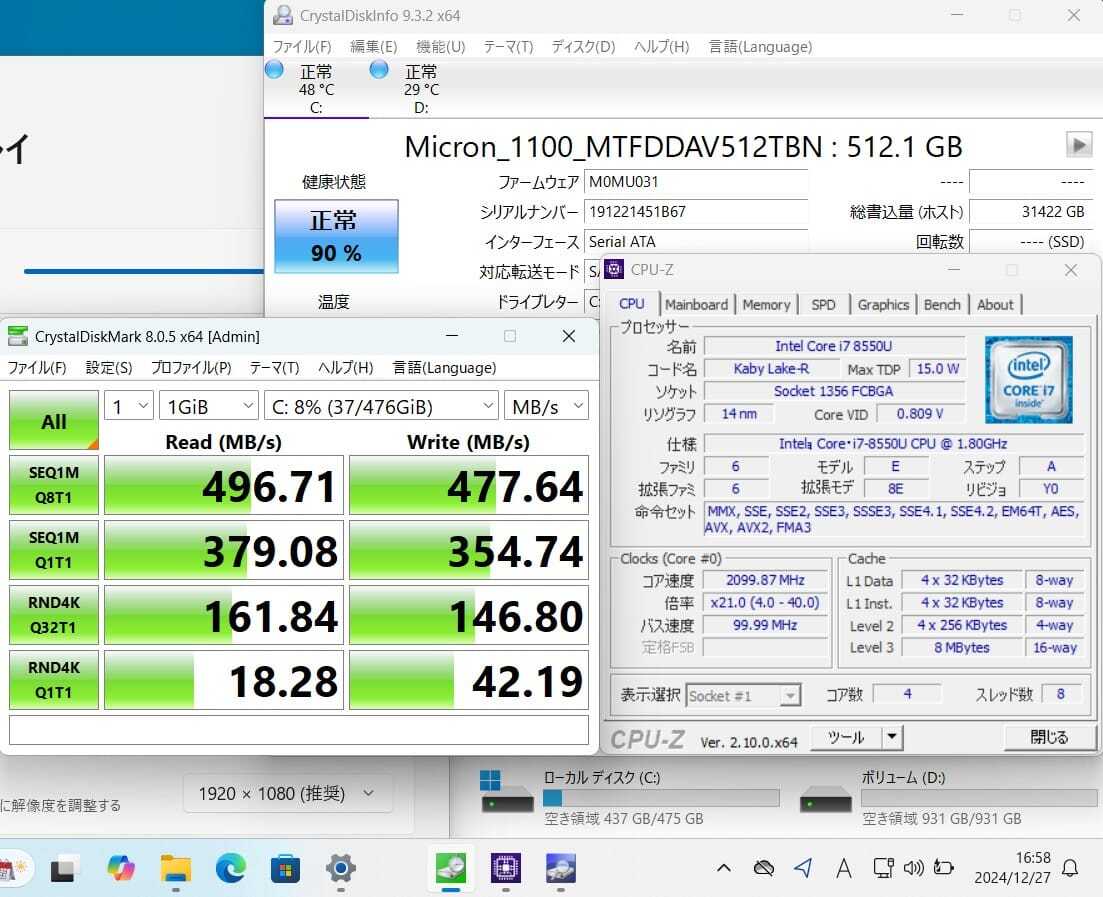Viewport: 1103px width, 897px height.
Task: Open Microsoft Store from the taskbar
Action: [286, 870]
